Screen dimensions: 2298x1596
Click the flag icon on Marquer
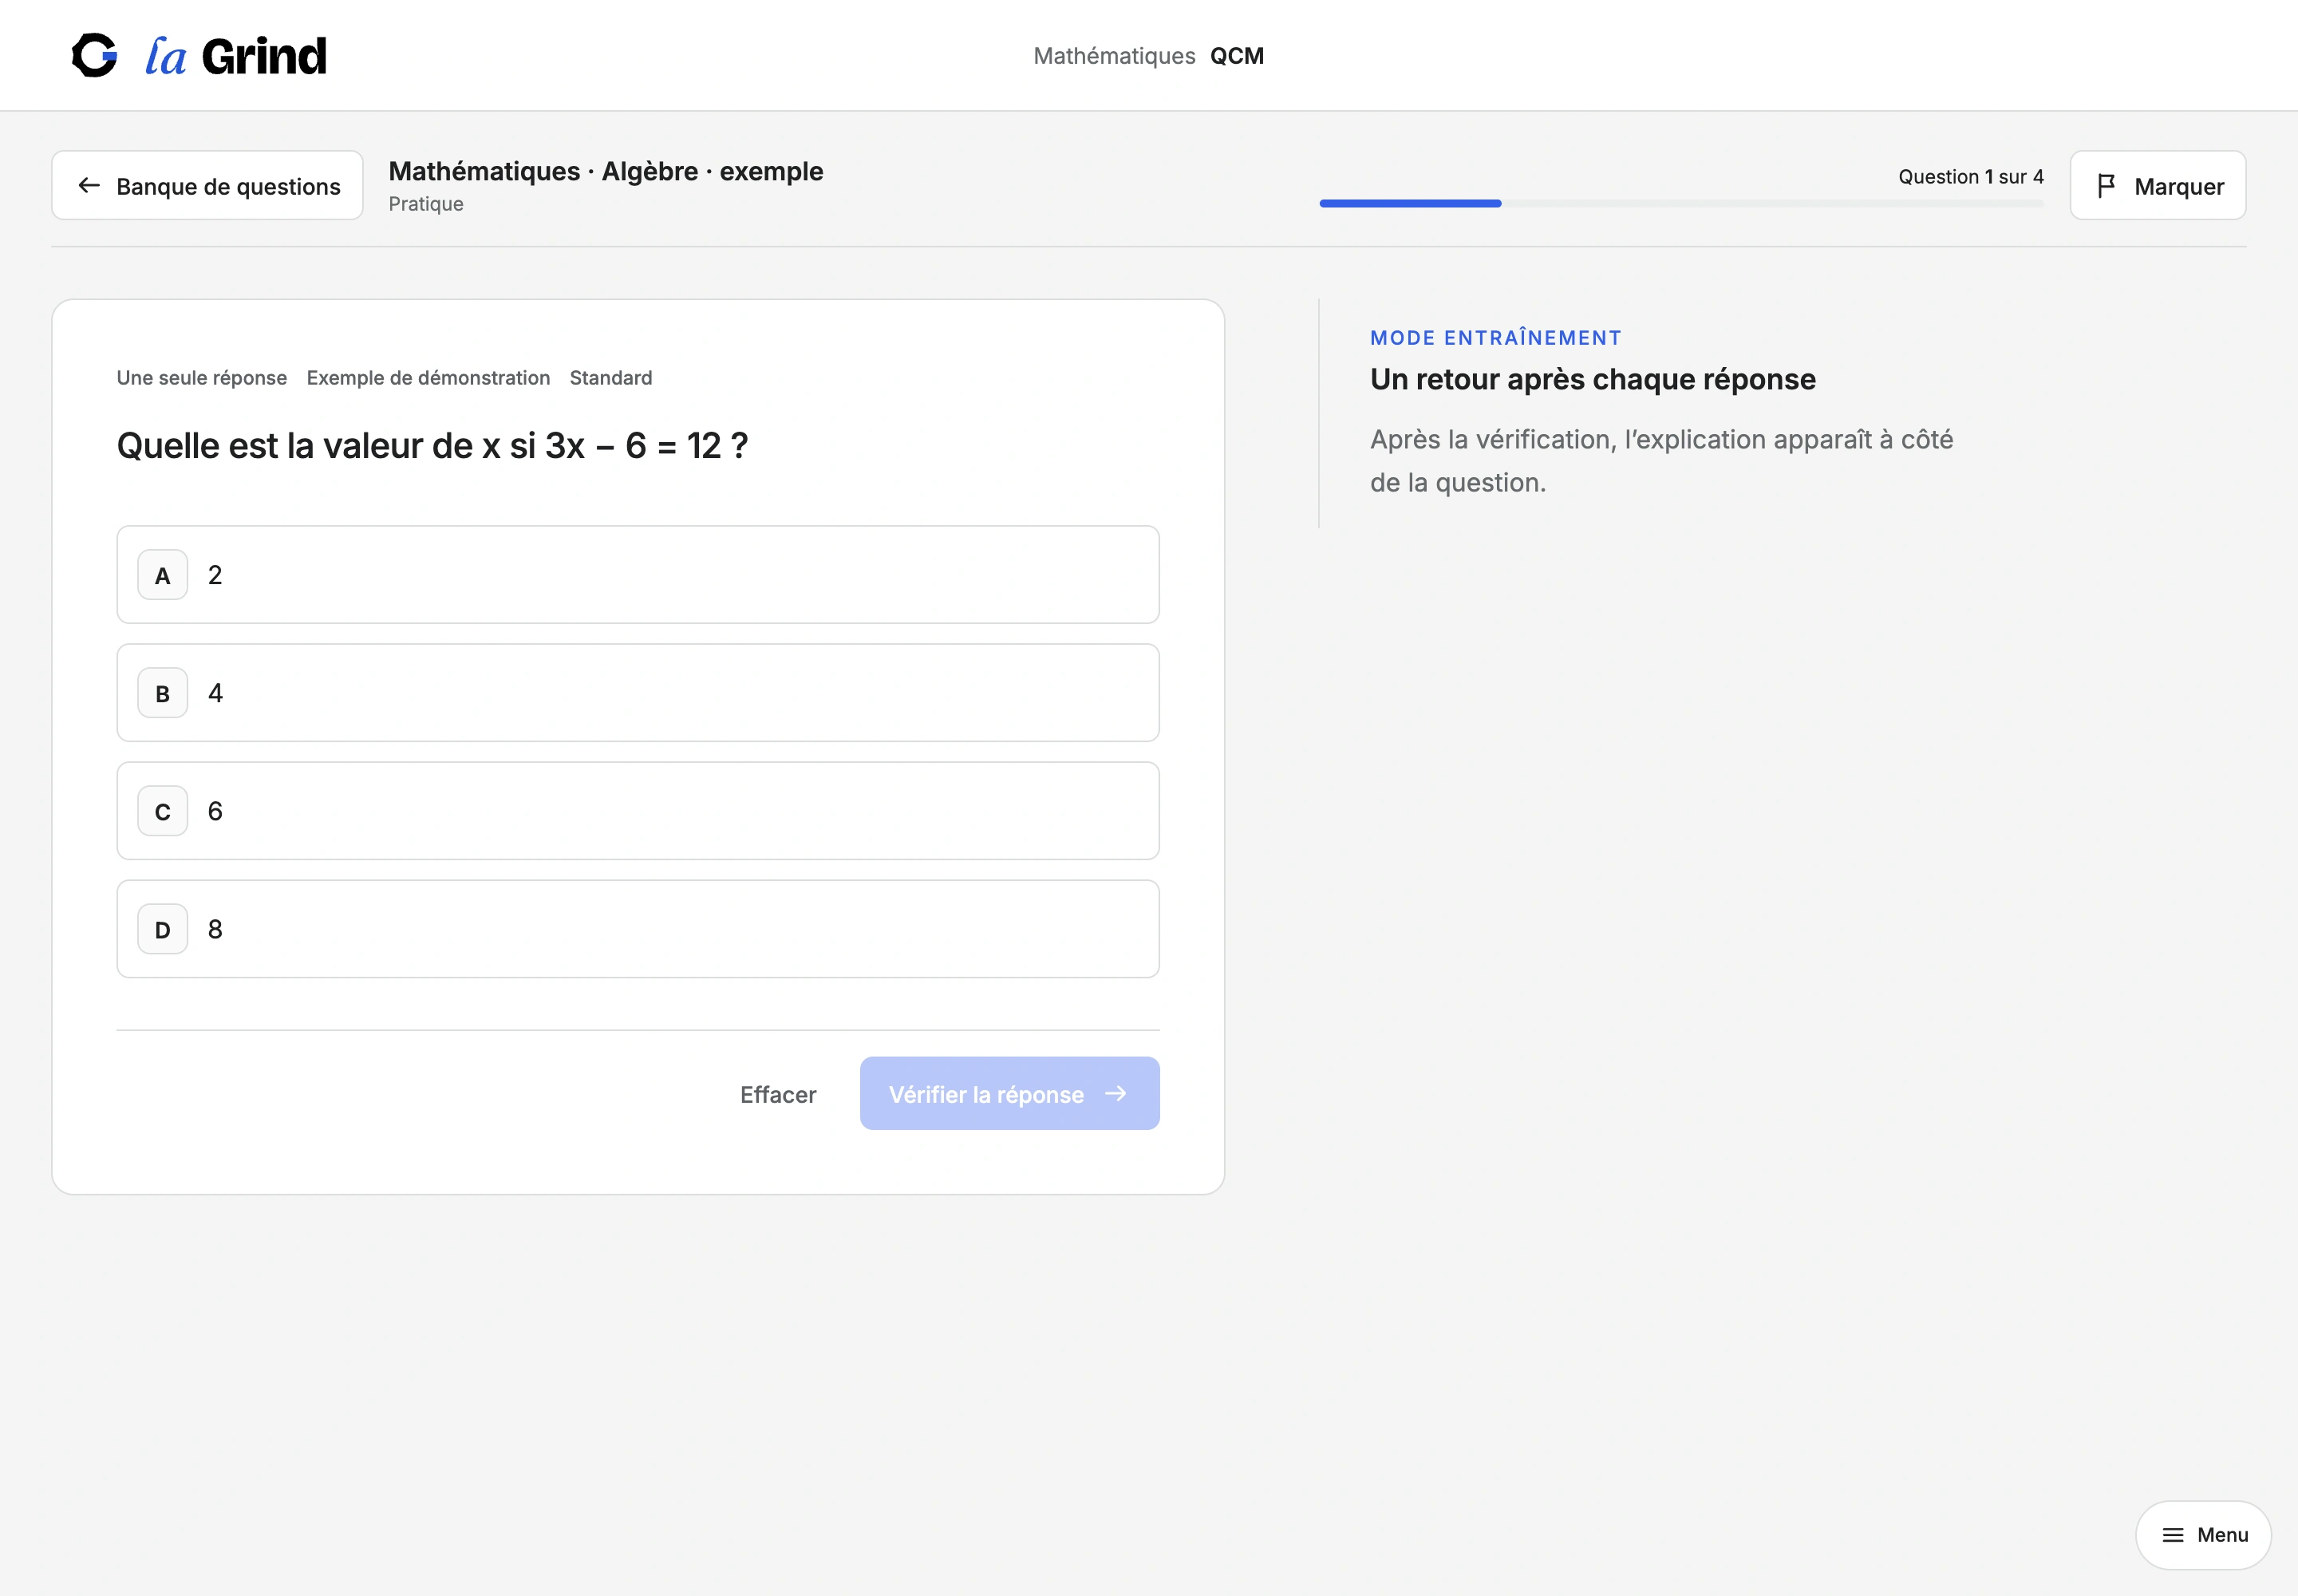pyautogui.click(x=2106, y=186)
